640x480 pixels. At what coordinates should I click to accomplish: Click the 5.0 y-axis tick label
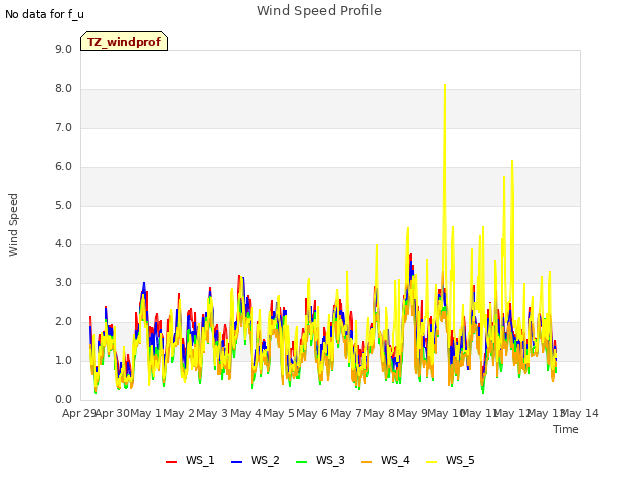[63, 205]
